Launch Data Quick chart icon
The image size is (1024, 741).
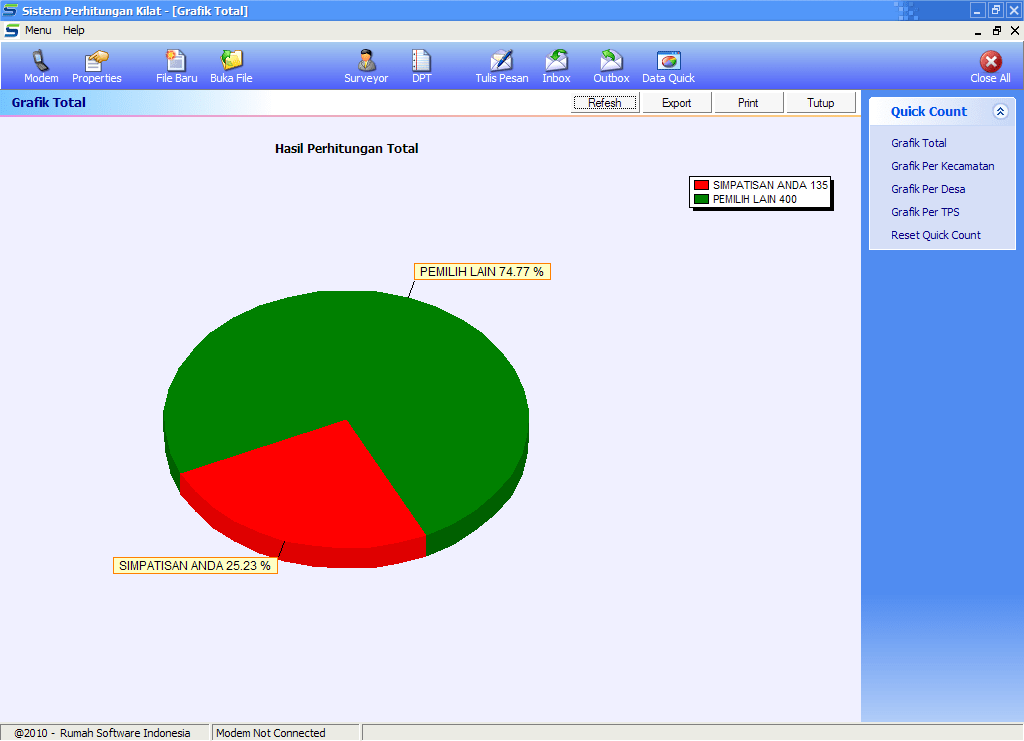(x=668, y=62)
